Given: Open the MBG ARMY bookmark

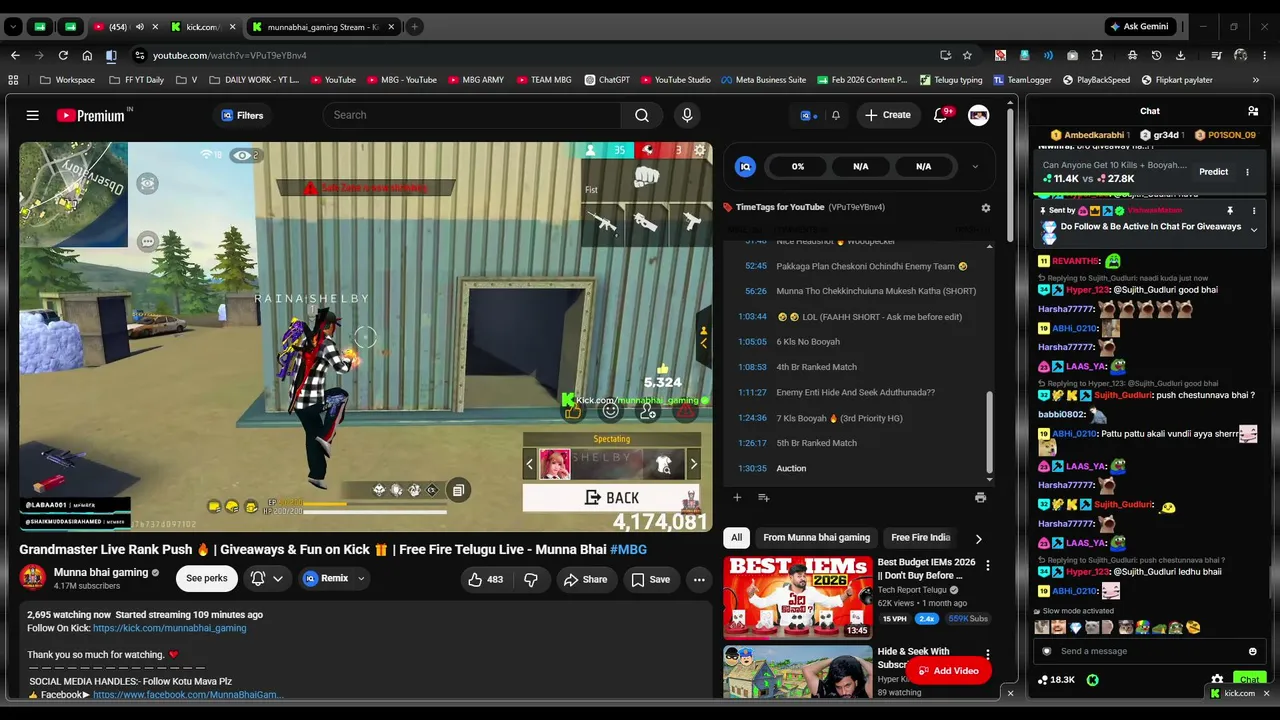Looking at the screenshot, I should point(476,80).
